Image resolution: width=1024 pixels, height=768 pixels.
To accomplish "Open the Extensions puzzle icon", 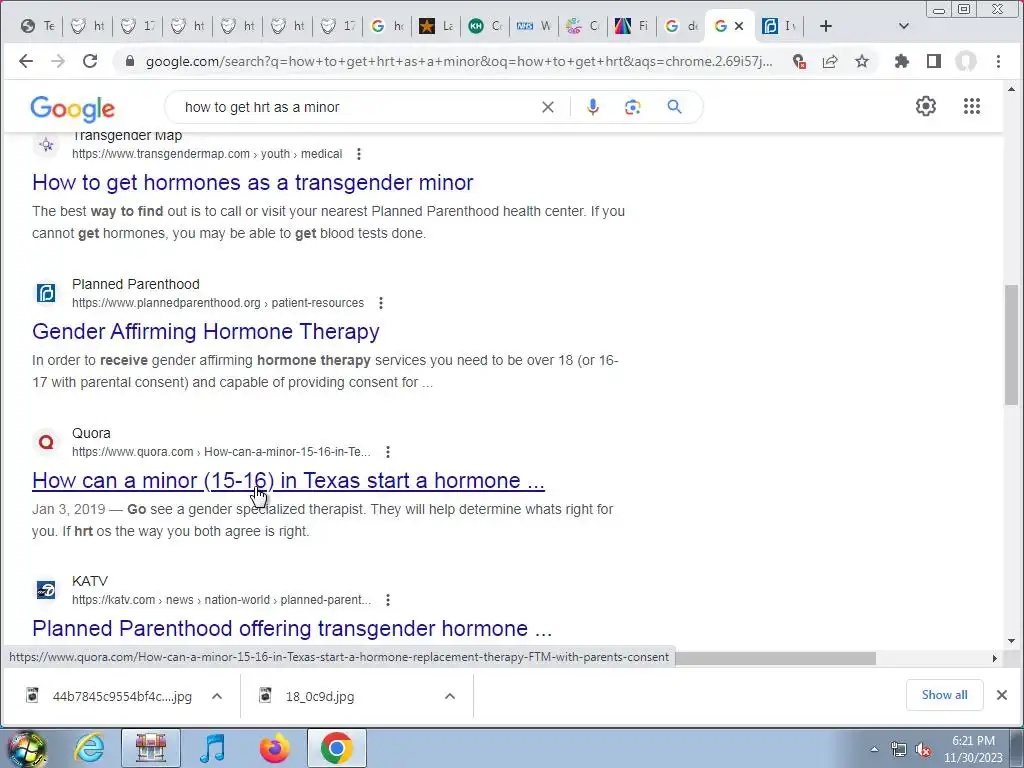I will point(902,61).
